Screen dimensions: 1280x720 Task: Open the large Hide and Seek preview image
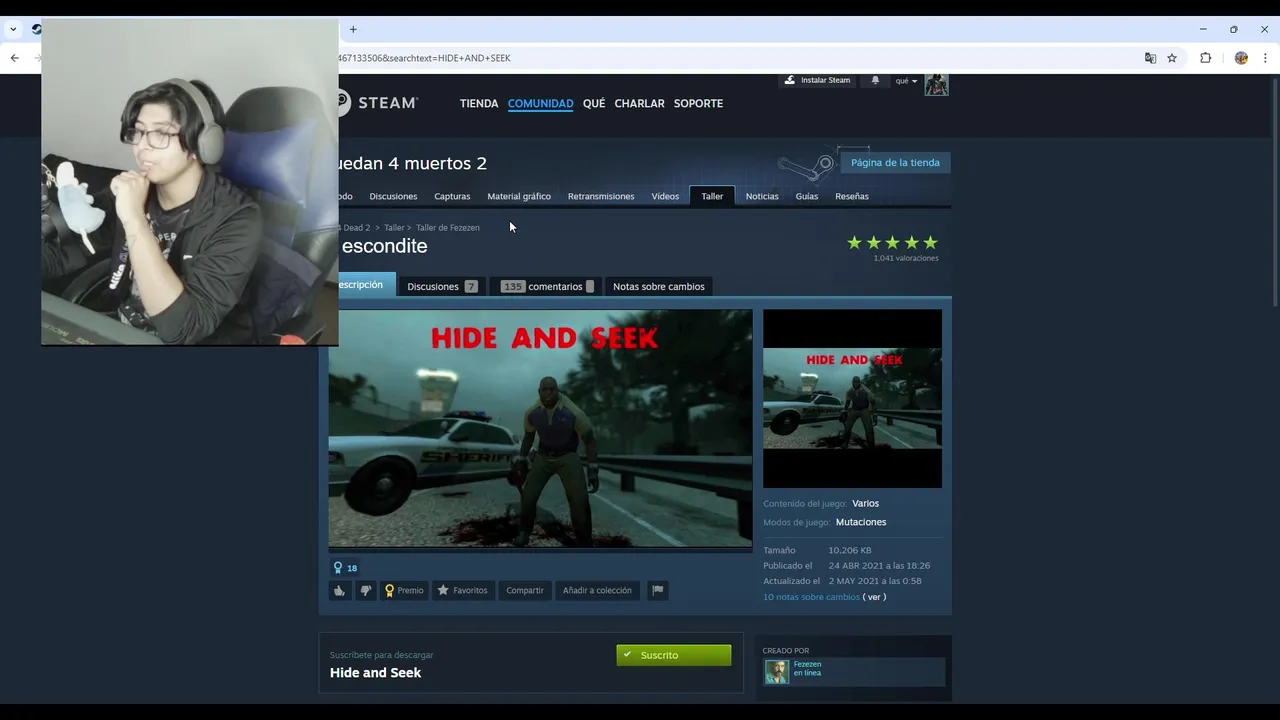coord(540,429)
